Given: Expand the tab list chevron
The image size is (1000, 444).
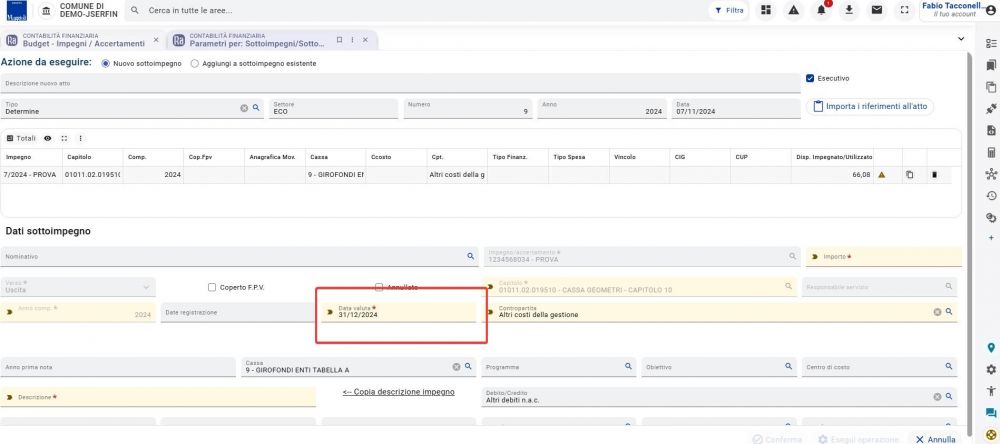Looking at the screenshot, I should 961,39.
